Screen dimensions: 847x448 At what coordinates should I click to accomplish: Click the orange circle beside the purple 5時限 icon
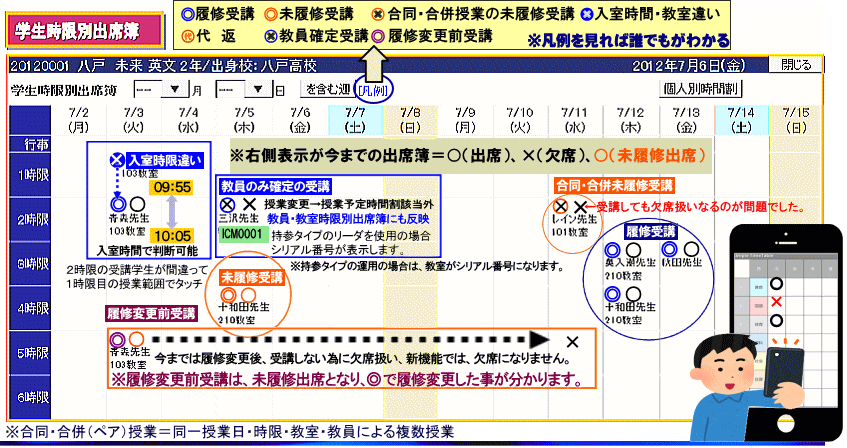pyautogui.click(x=137, y=339)
